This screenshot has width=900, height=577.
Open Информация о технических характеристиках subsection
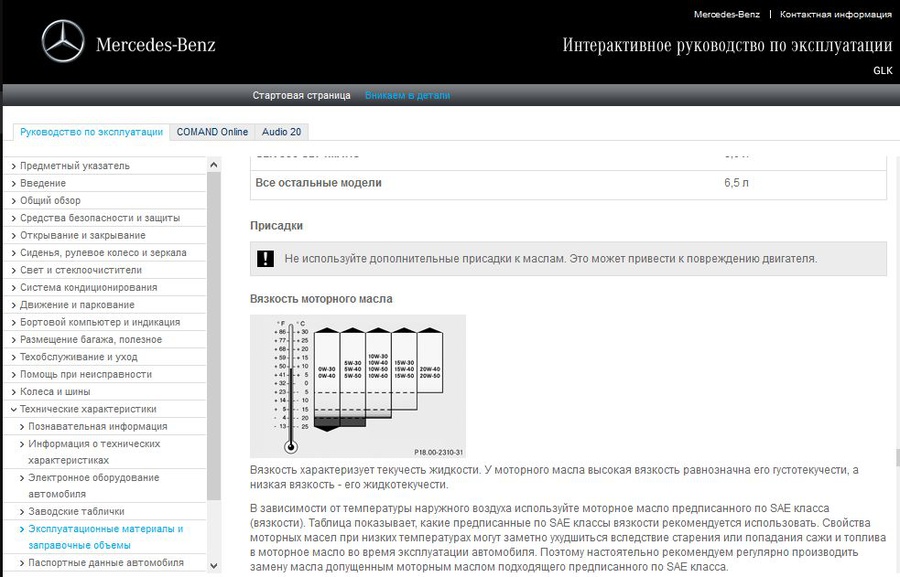(x=94, y=452)
